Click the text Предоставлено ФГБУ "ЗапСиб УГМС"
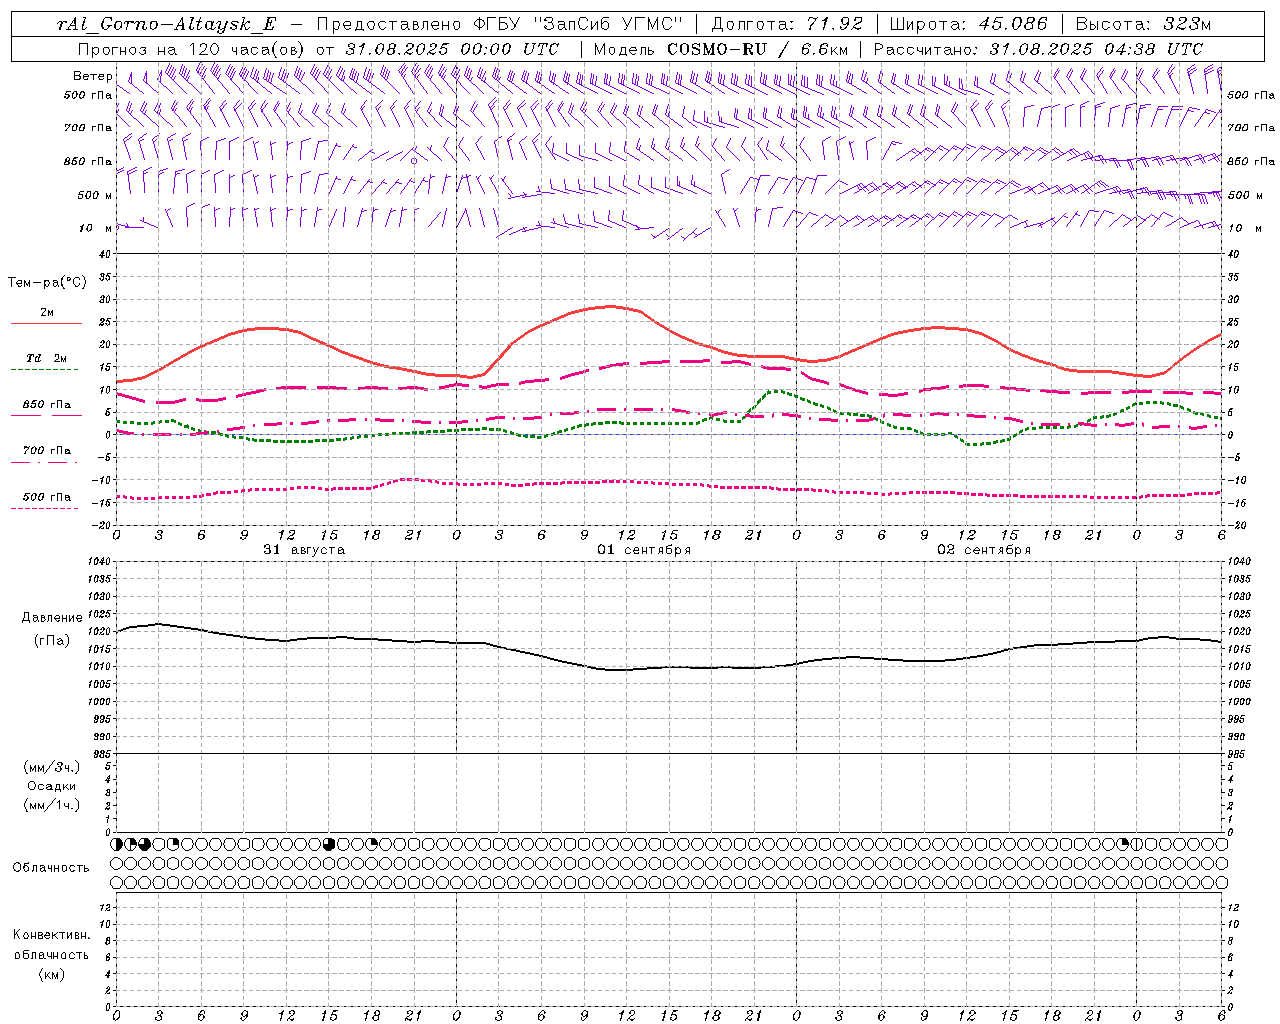The width and height of the screenshot is (1280, 1024). [x=499, y=25]
